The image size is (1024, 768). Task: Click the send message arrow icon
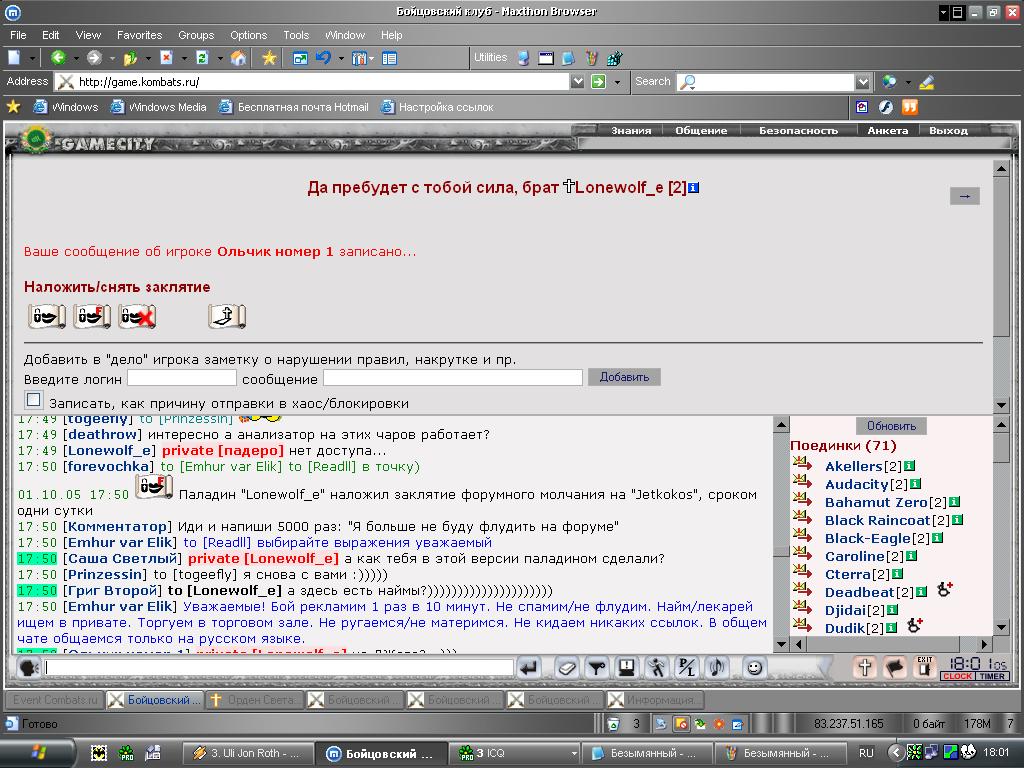pyautogui.click(x=529, y=667)
